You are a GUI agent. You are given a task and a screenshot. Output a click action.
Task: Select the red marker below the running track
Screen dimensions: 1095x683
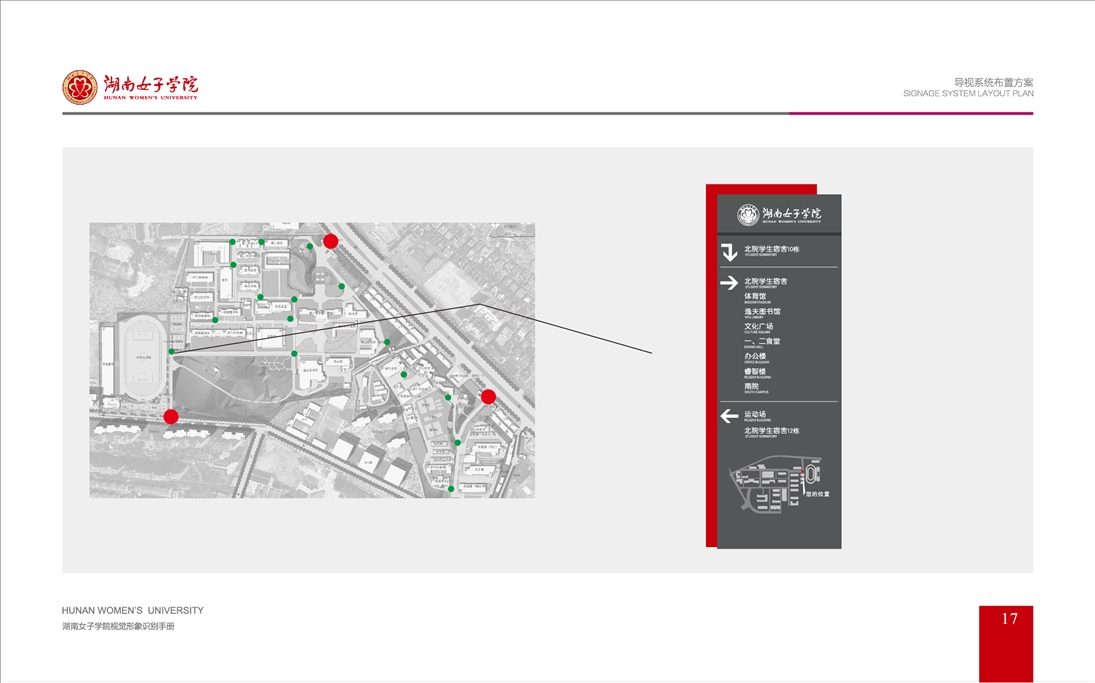[x=171, y=416]
